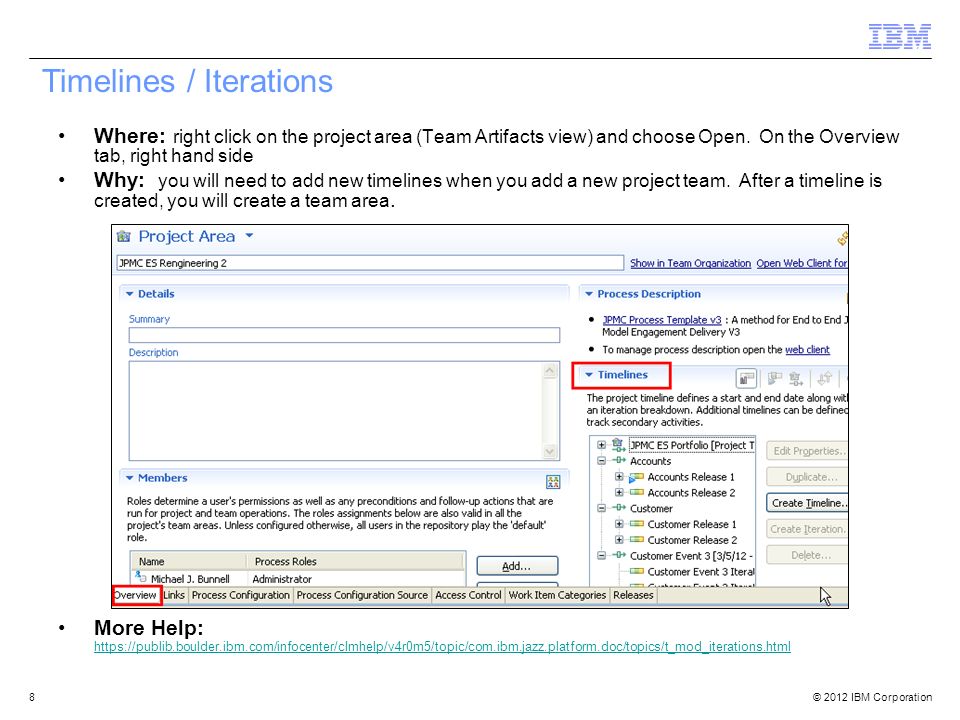Viewport: 960px width, 720px height.
Task: Select the Customer timeline row
Action: [651, 509]
